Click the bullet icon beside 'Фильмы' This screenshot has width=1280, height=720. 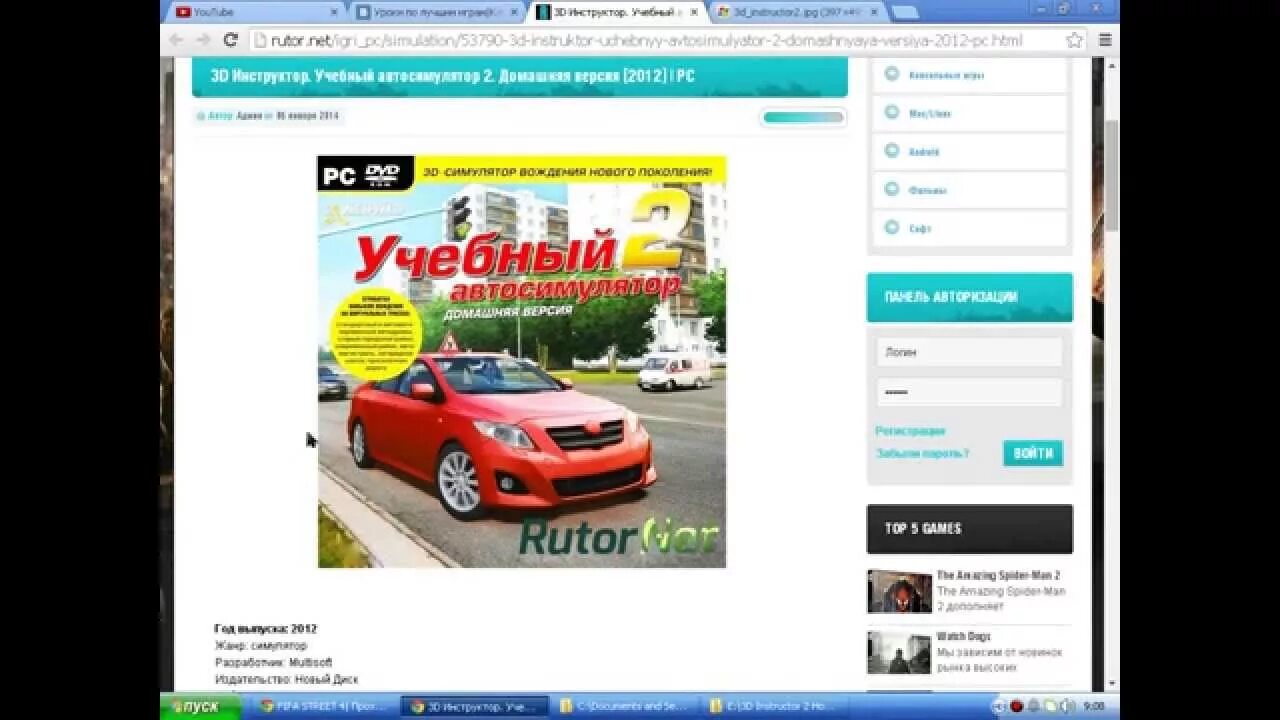[891, 189]
